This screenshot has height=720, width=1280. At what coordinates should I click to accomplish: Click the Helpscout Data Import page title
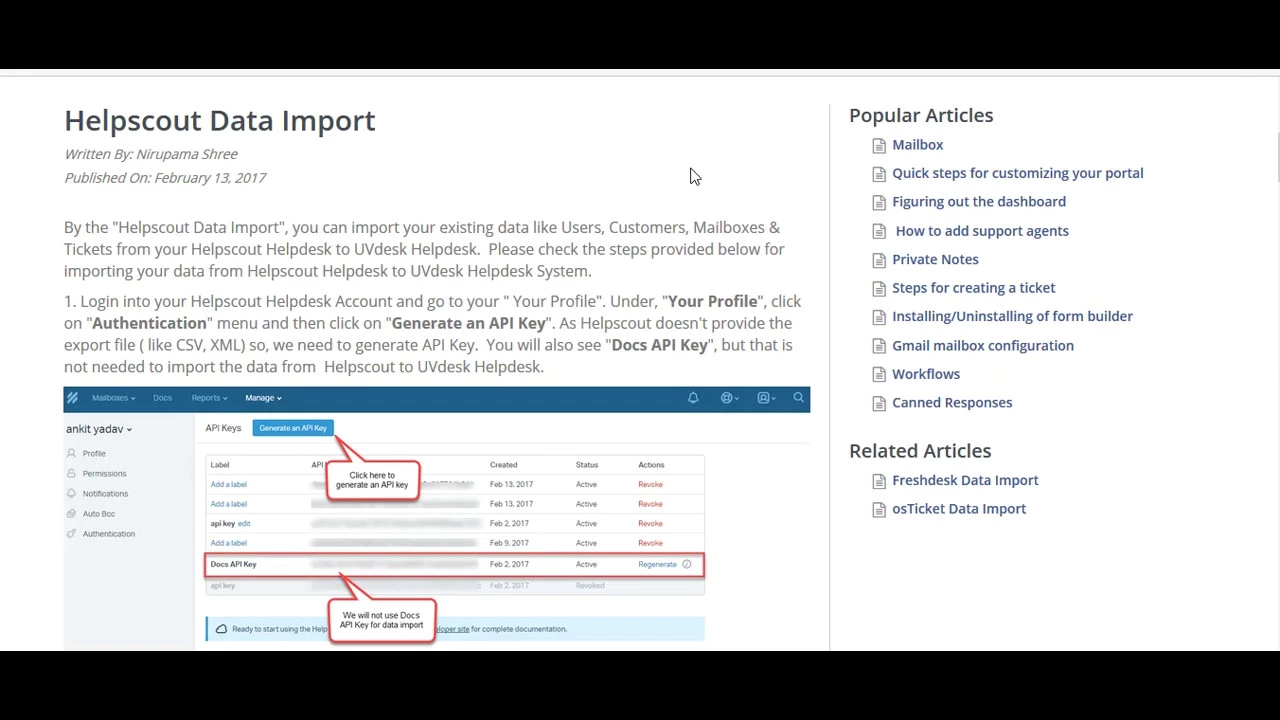220,121
